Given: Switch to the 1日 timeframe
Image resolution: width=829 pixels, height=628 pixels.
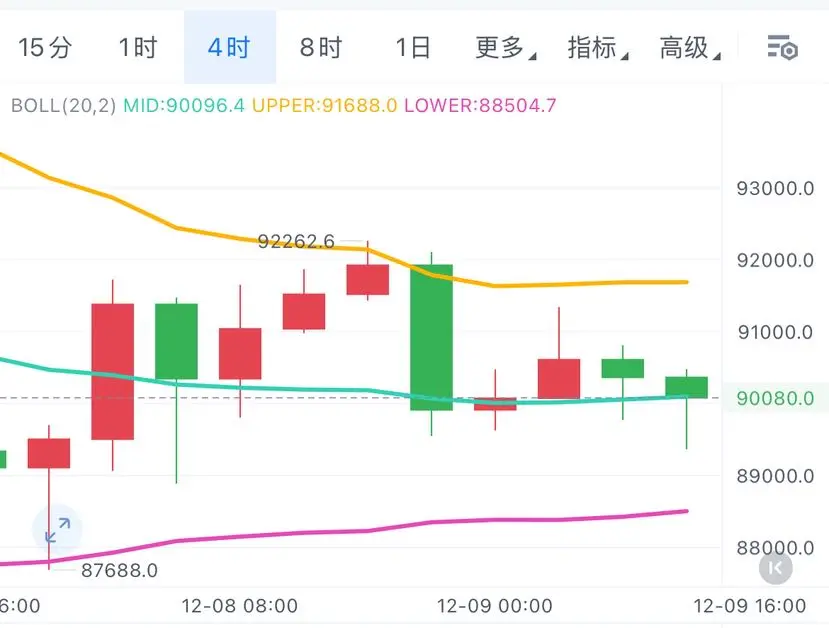Looking at the screenshot, I should [412, 48].
